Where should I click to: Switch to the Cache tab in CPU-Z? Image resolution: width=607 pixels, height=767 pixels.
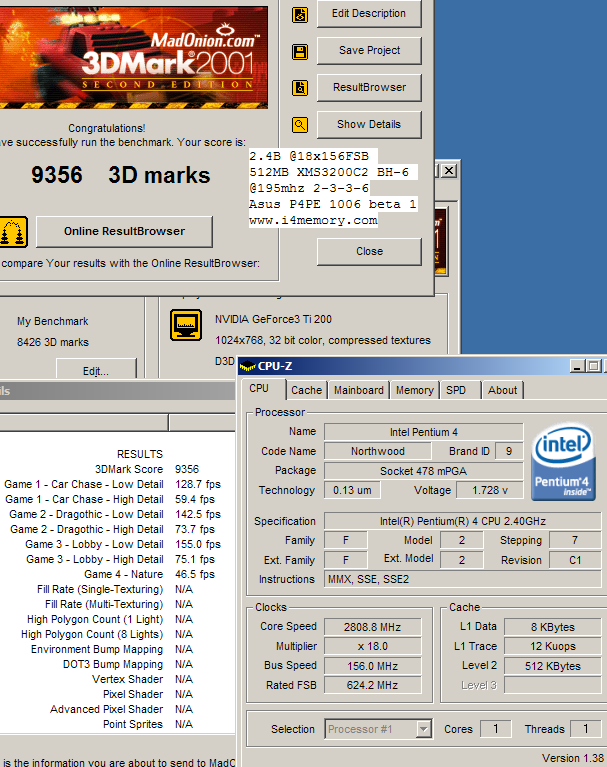pos(307,390)
